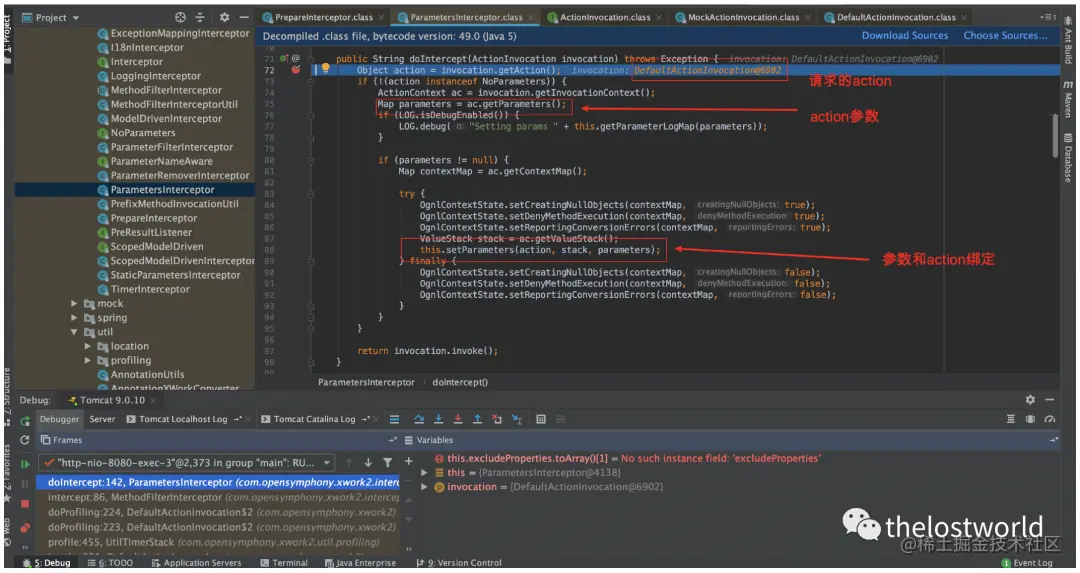Click Resume Program green play icon
The width and height of the screenshot is (1080, 573).
point(25,464)
